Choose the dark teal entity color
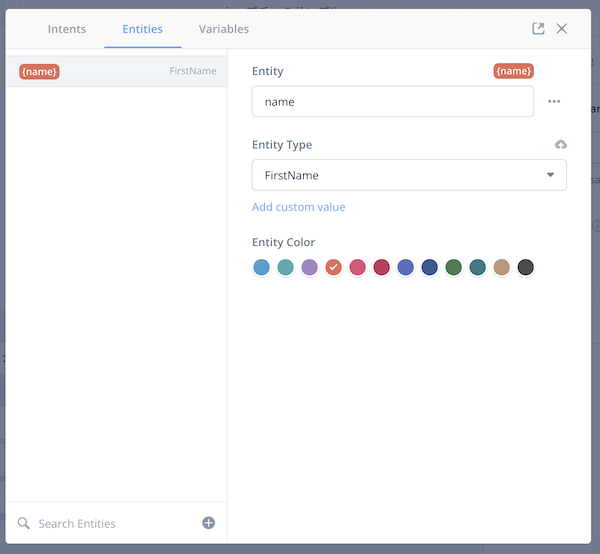The image size is (600, 554). [478, 267]
